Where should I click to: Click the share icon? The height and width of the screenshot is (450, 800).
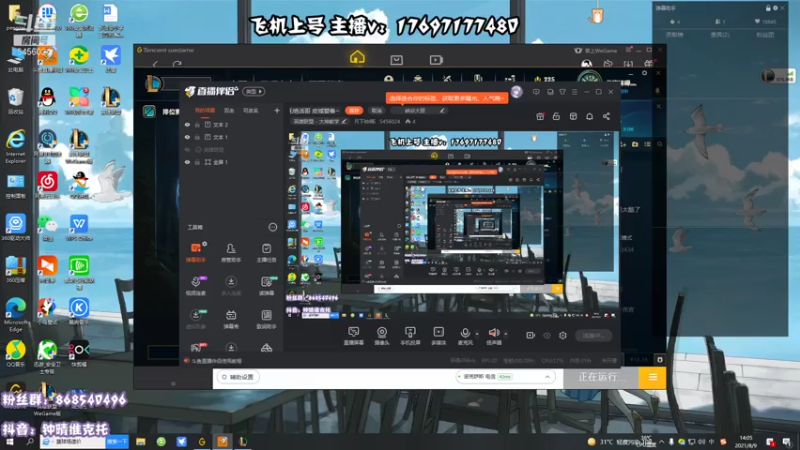pos(606,116)
